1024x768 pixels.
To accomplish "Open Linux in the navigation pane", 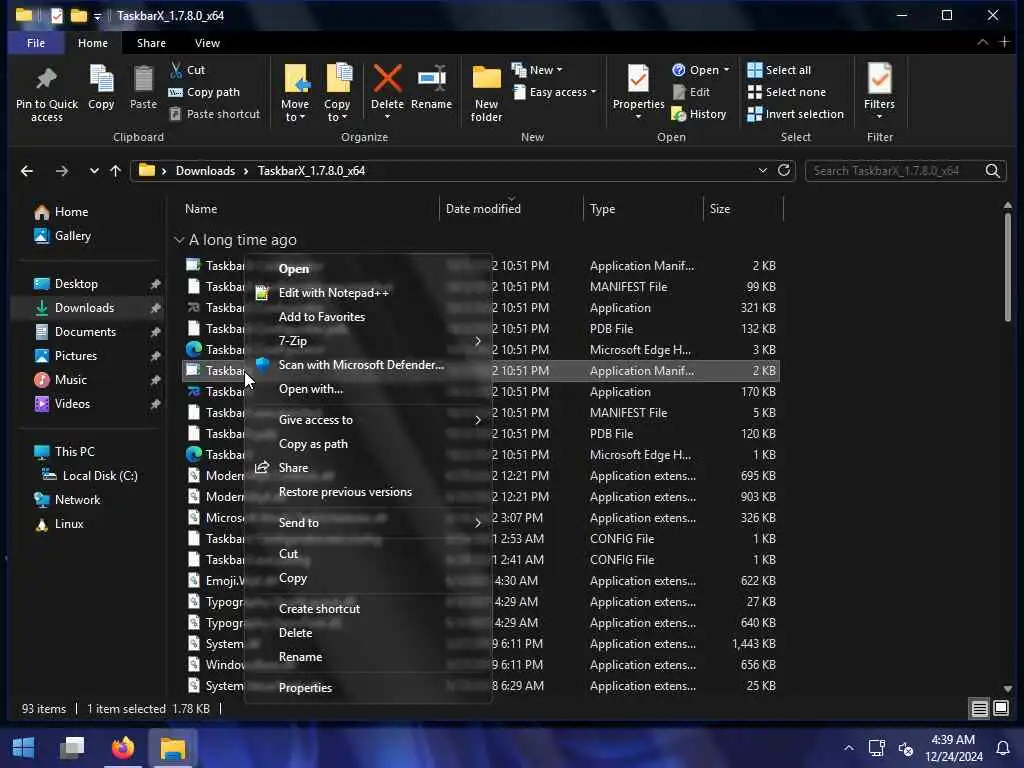I will (69, 524).
